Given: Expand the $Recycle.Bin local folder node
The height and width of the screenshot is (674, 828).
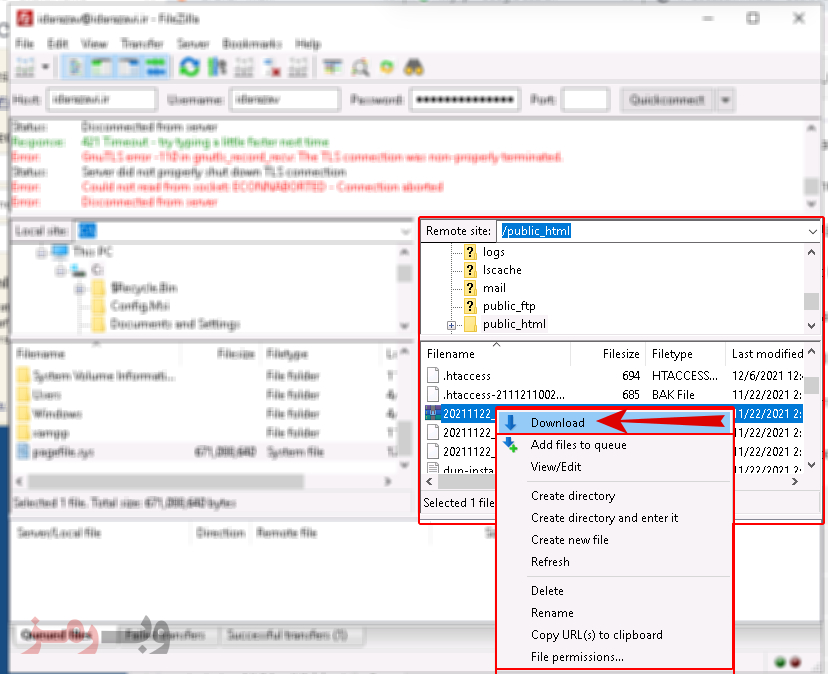Looking at the screenshot, I should click(80, 289).
